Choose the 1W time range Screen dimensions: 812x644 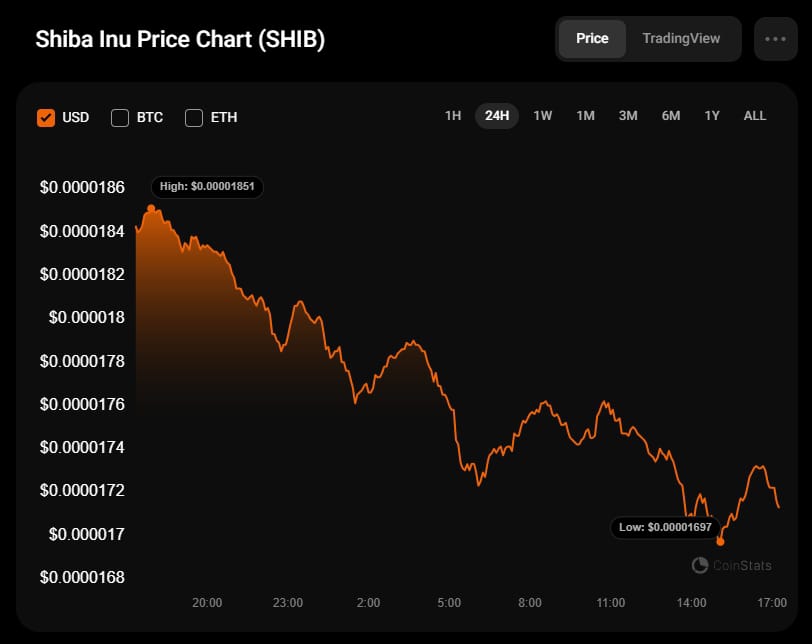542,116
